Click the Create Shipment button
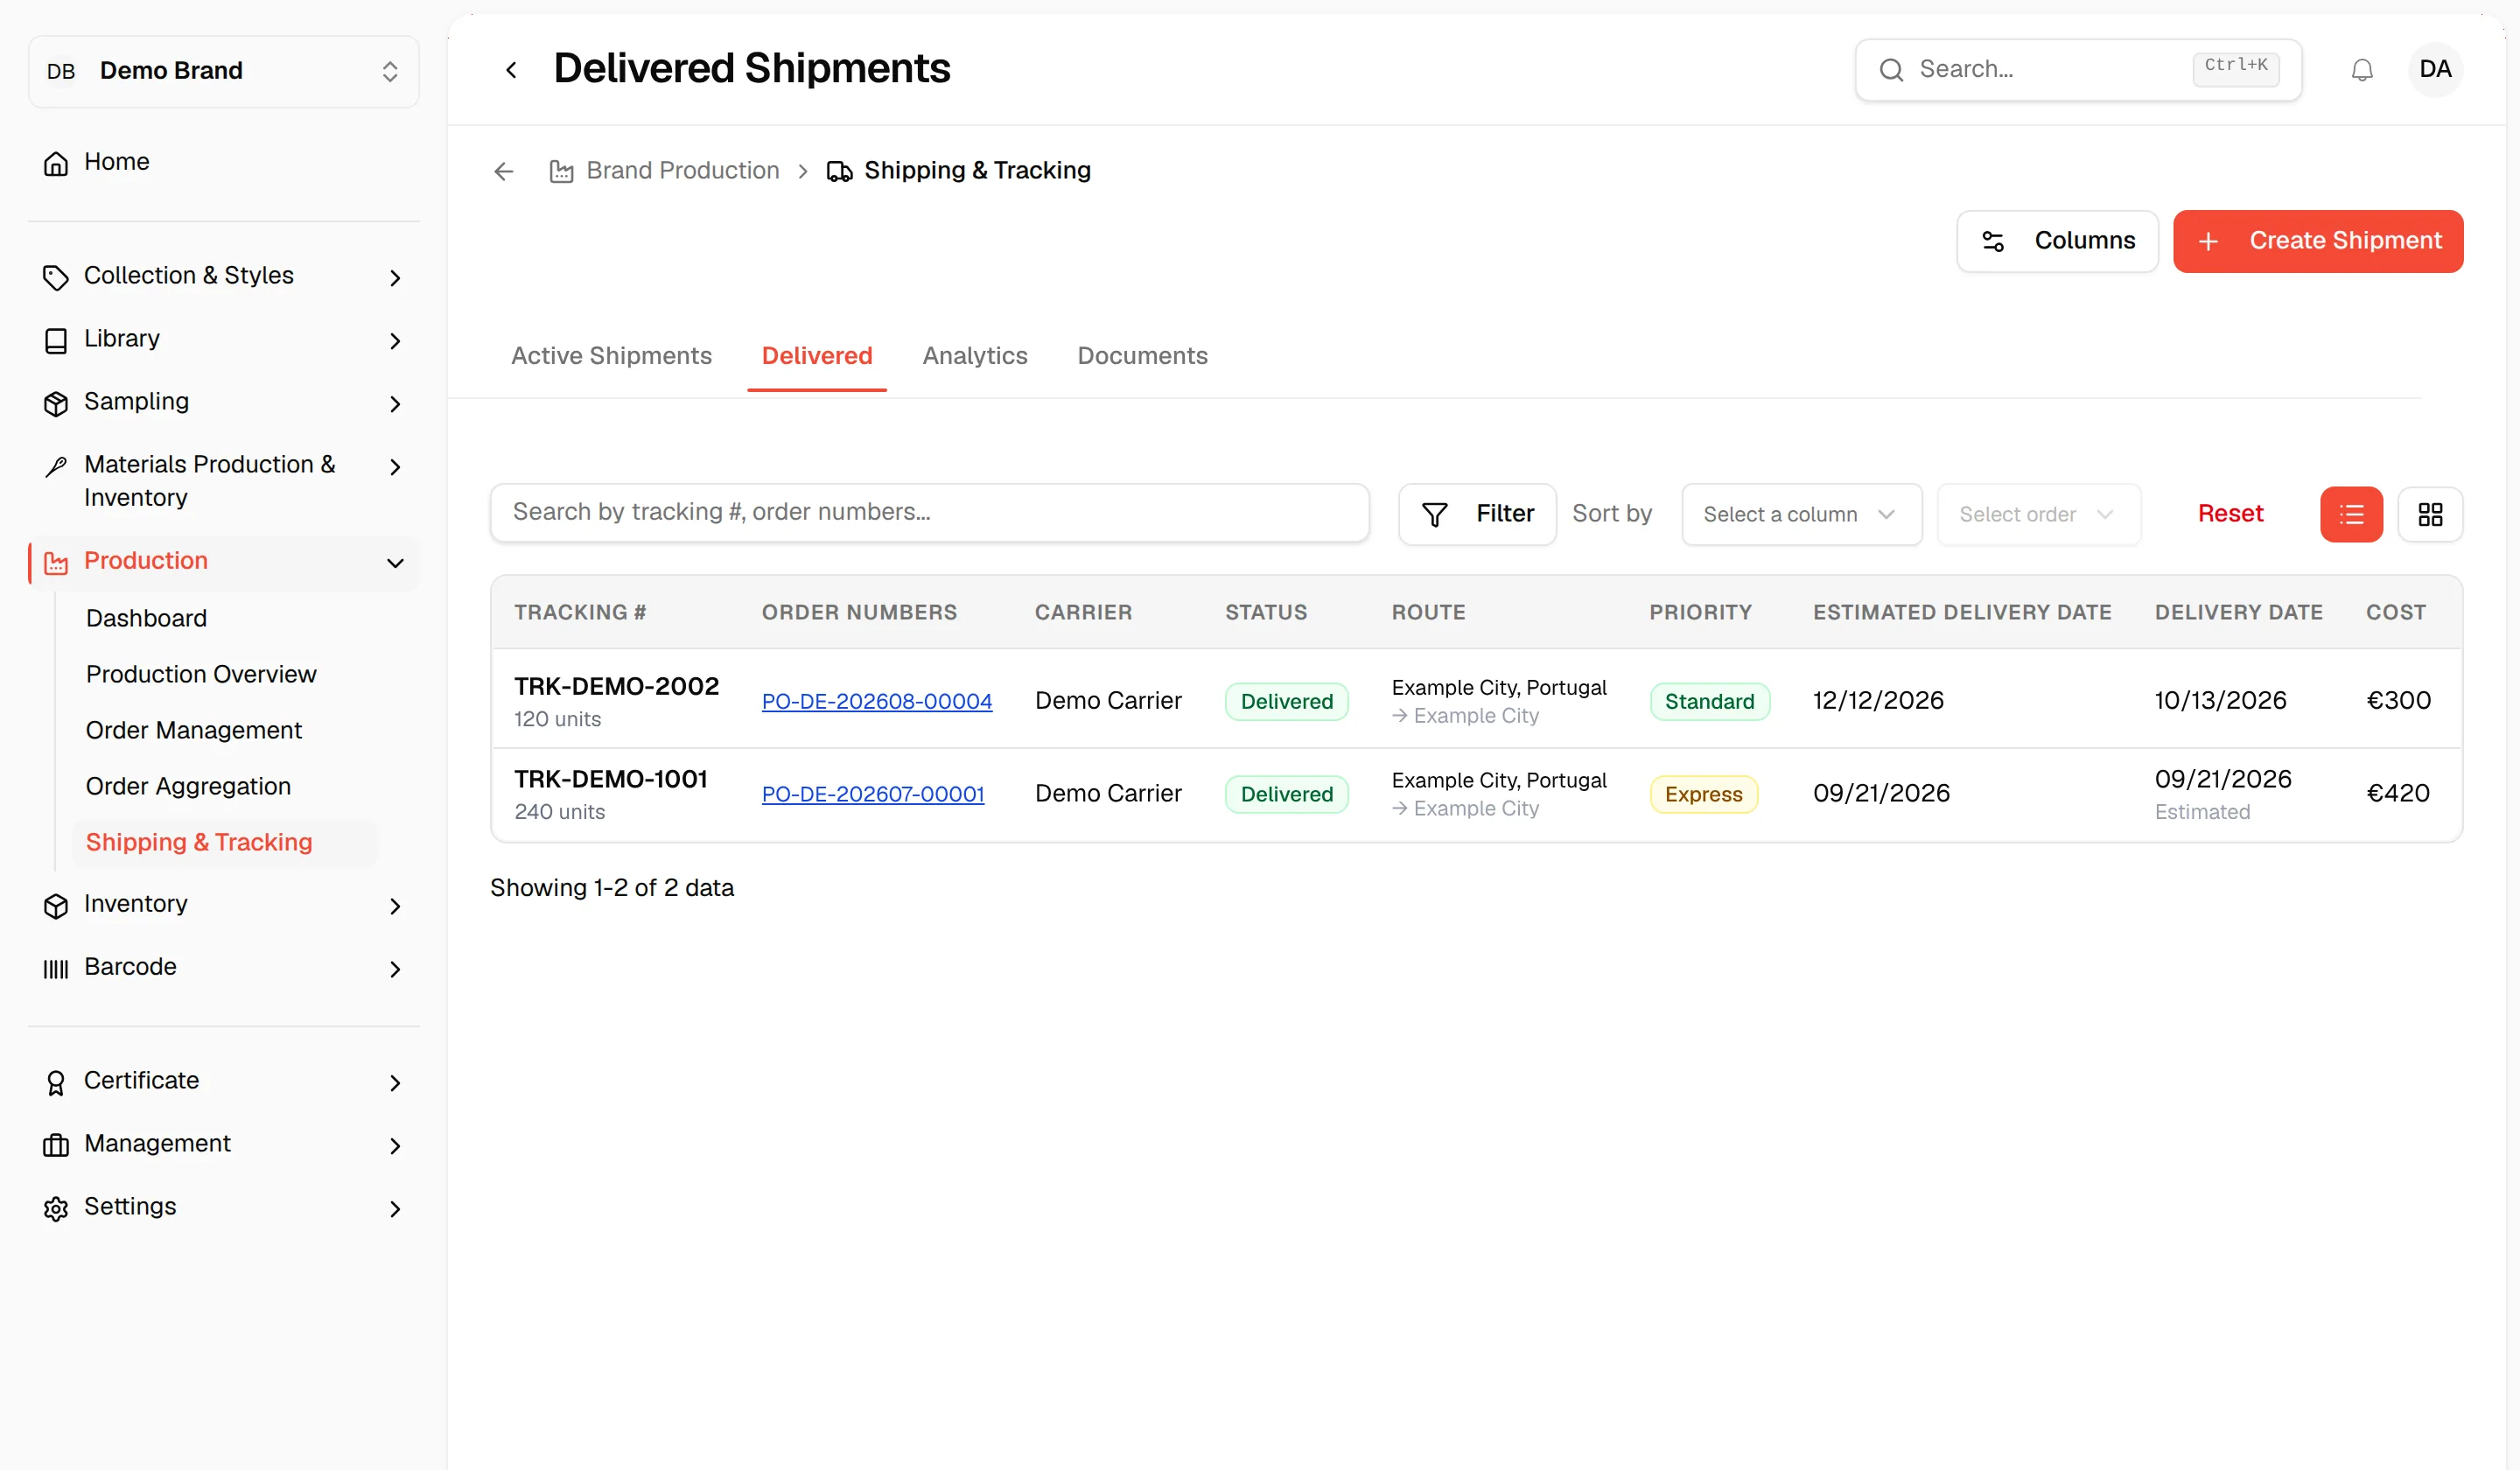Screen dimensions: 2520x1470 coord(2317,241)
